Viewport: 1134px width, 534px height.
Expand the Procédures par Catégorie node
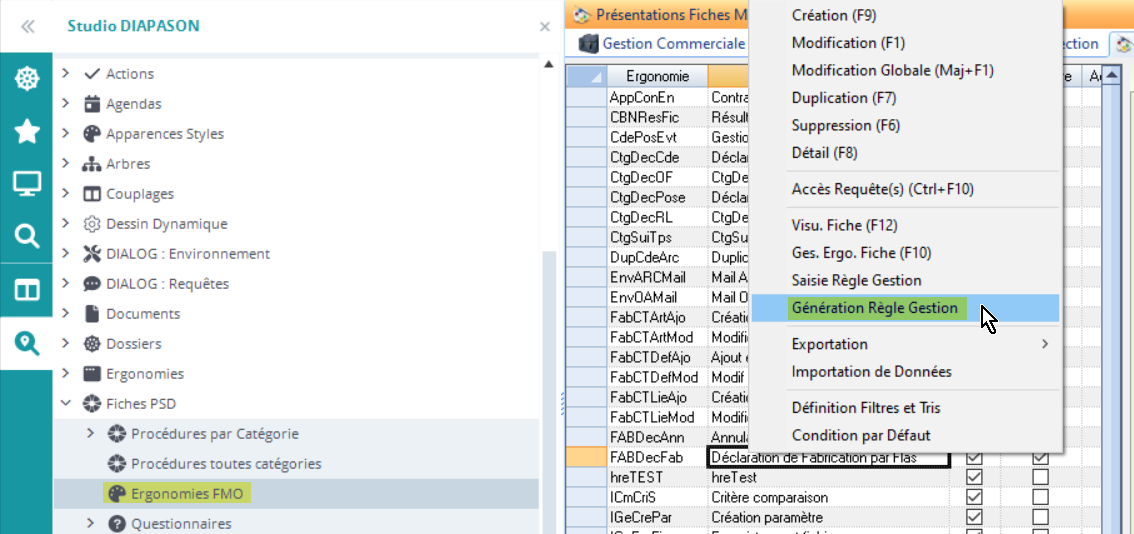[91, 434]
